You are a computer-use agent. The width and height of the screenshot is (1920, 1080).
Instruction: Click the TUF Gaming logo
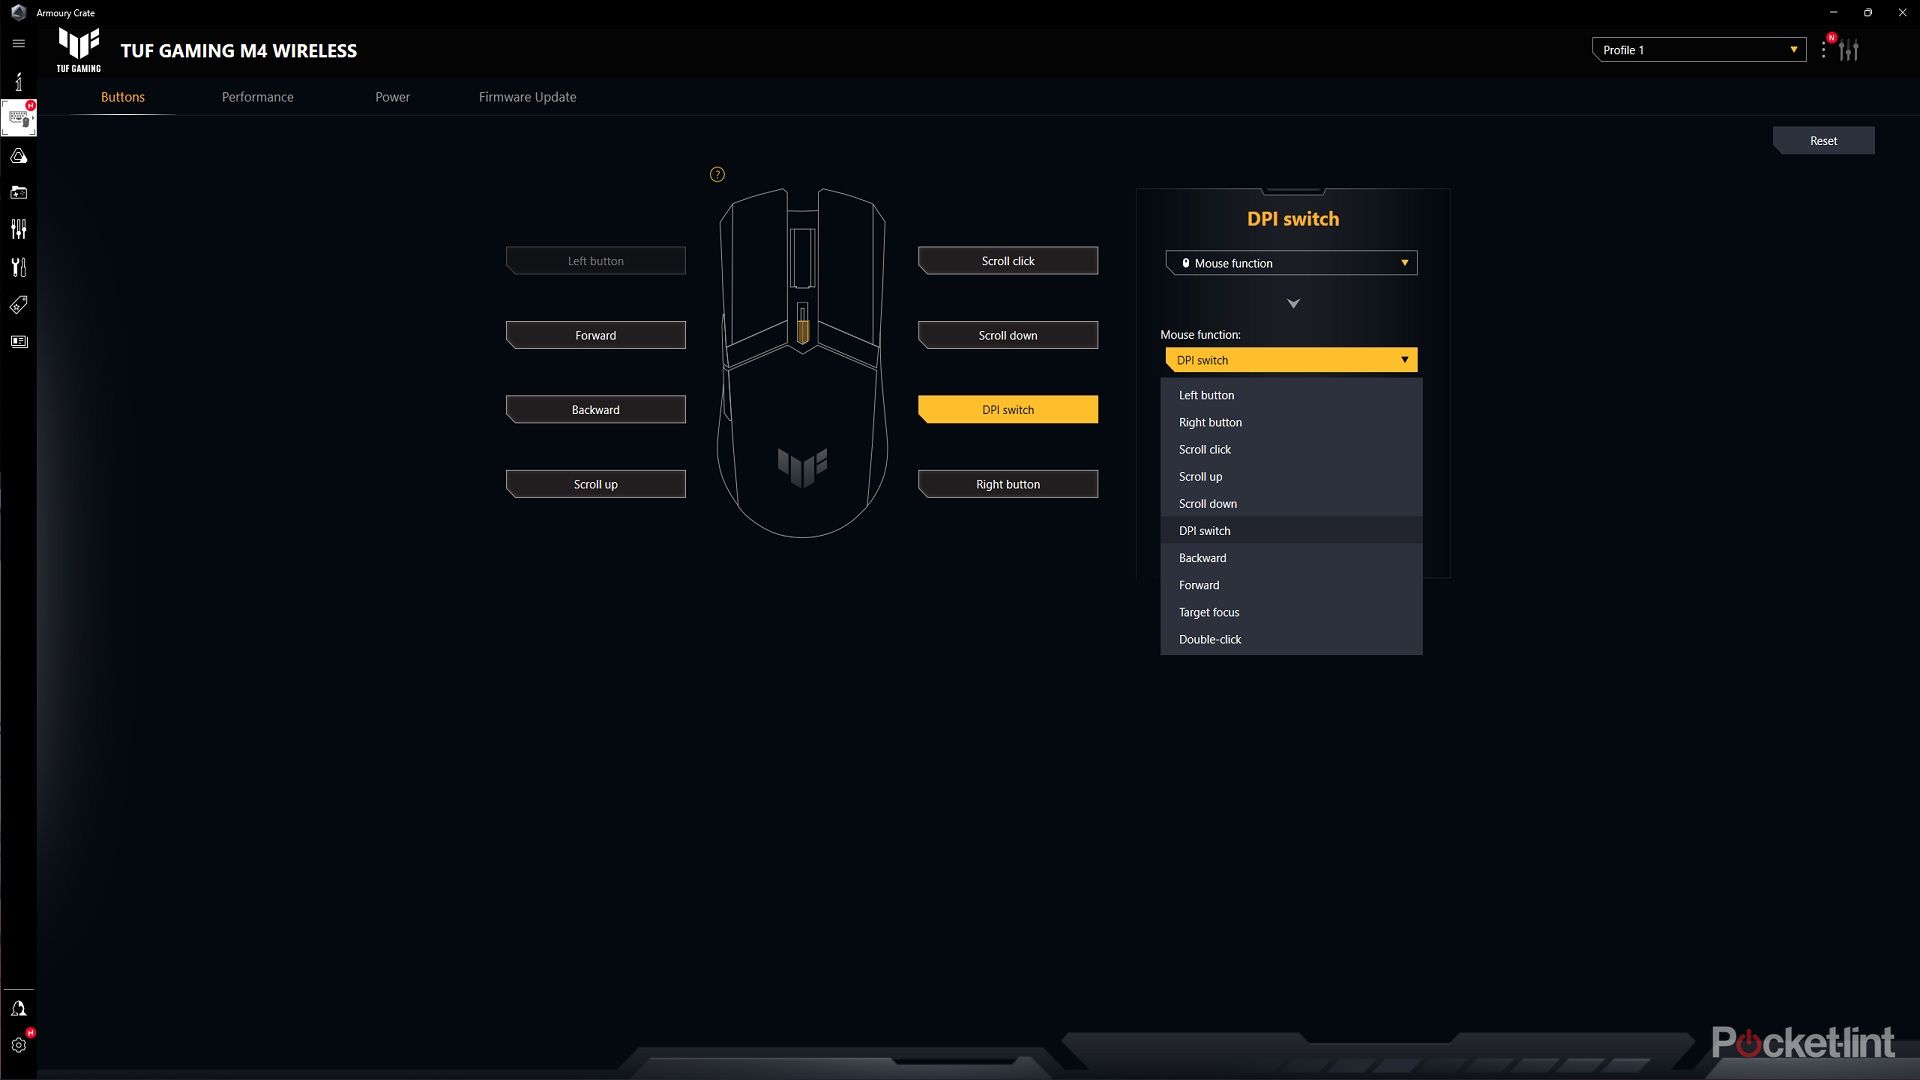pos(79,49)
